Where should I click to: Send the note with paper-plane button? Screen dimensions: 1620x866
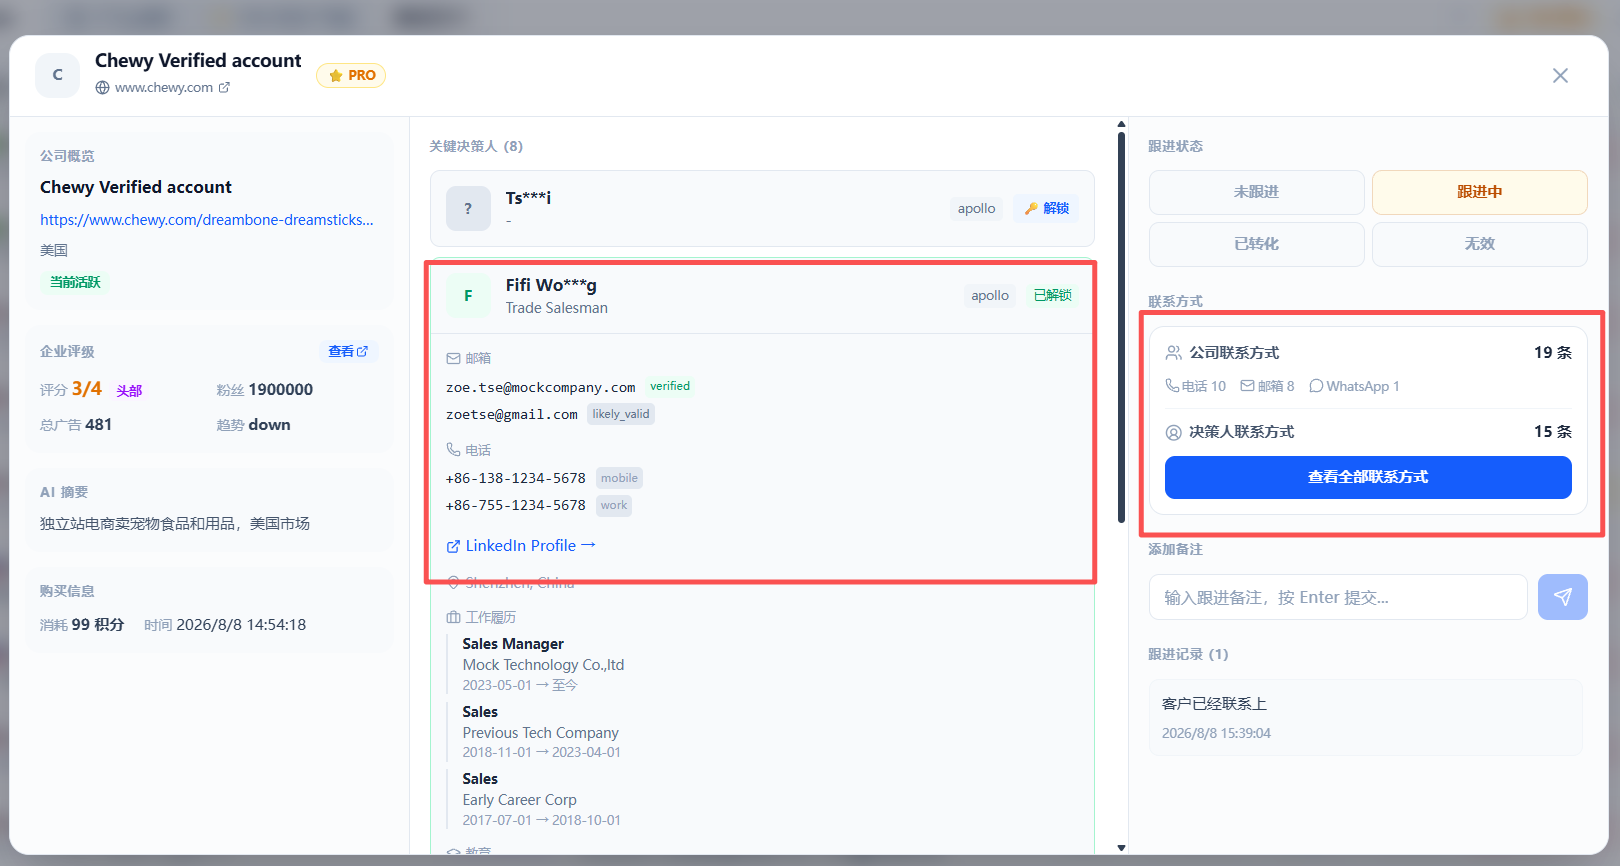coord(1562,597)
